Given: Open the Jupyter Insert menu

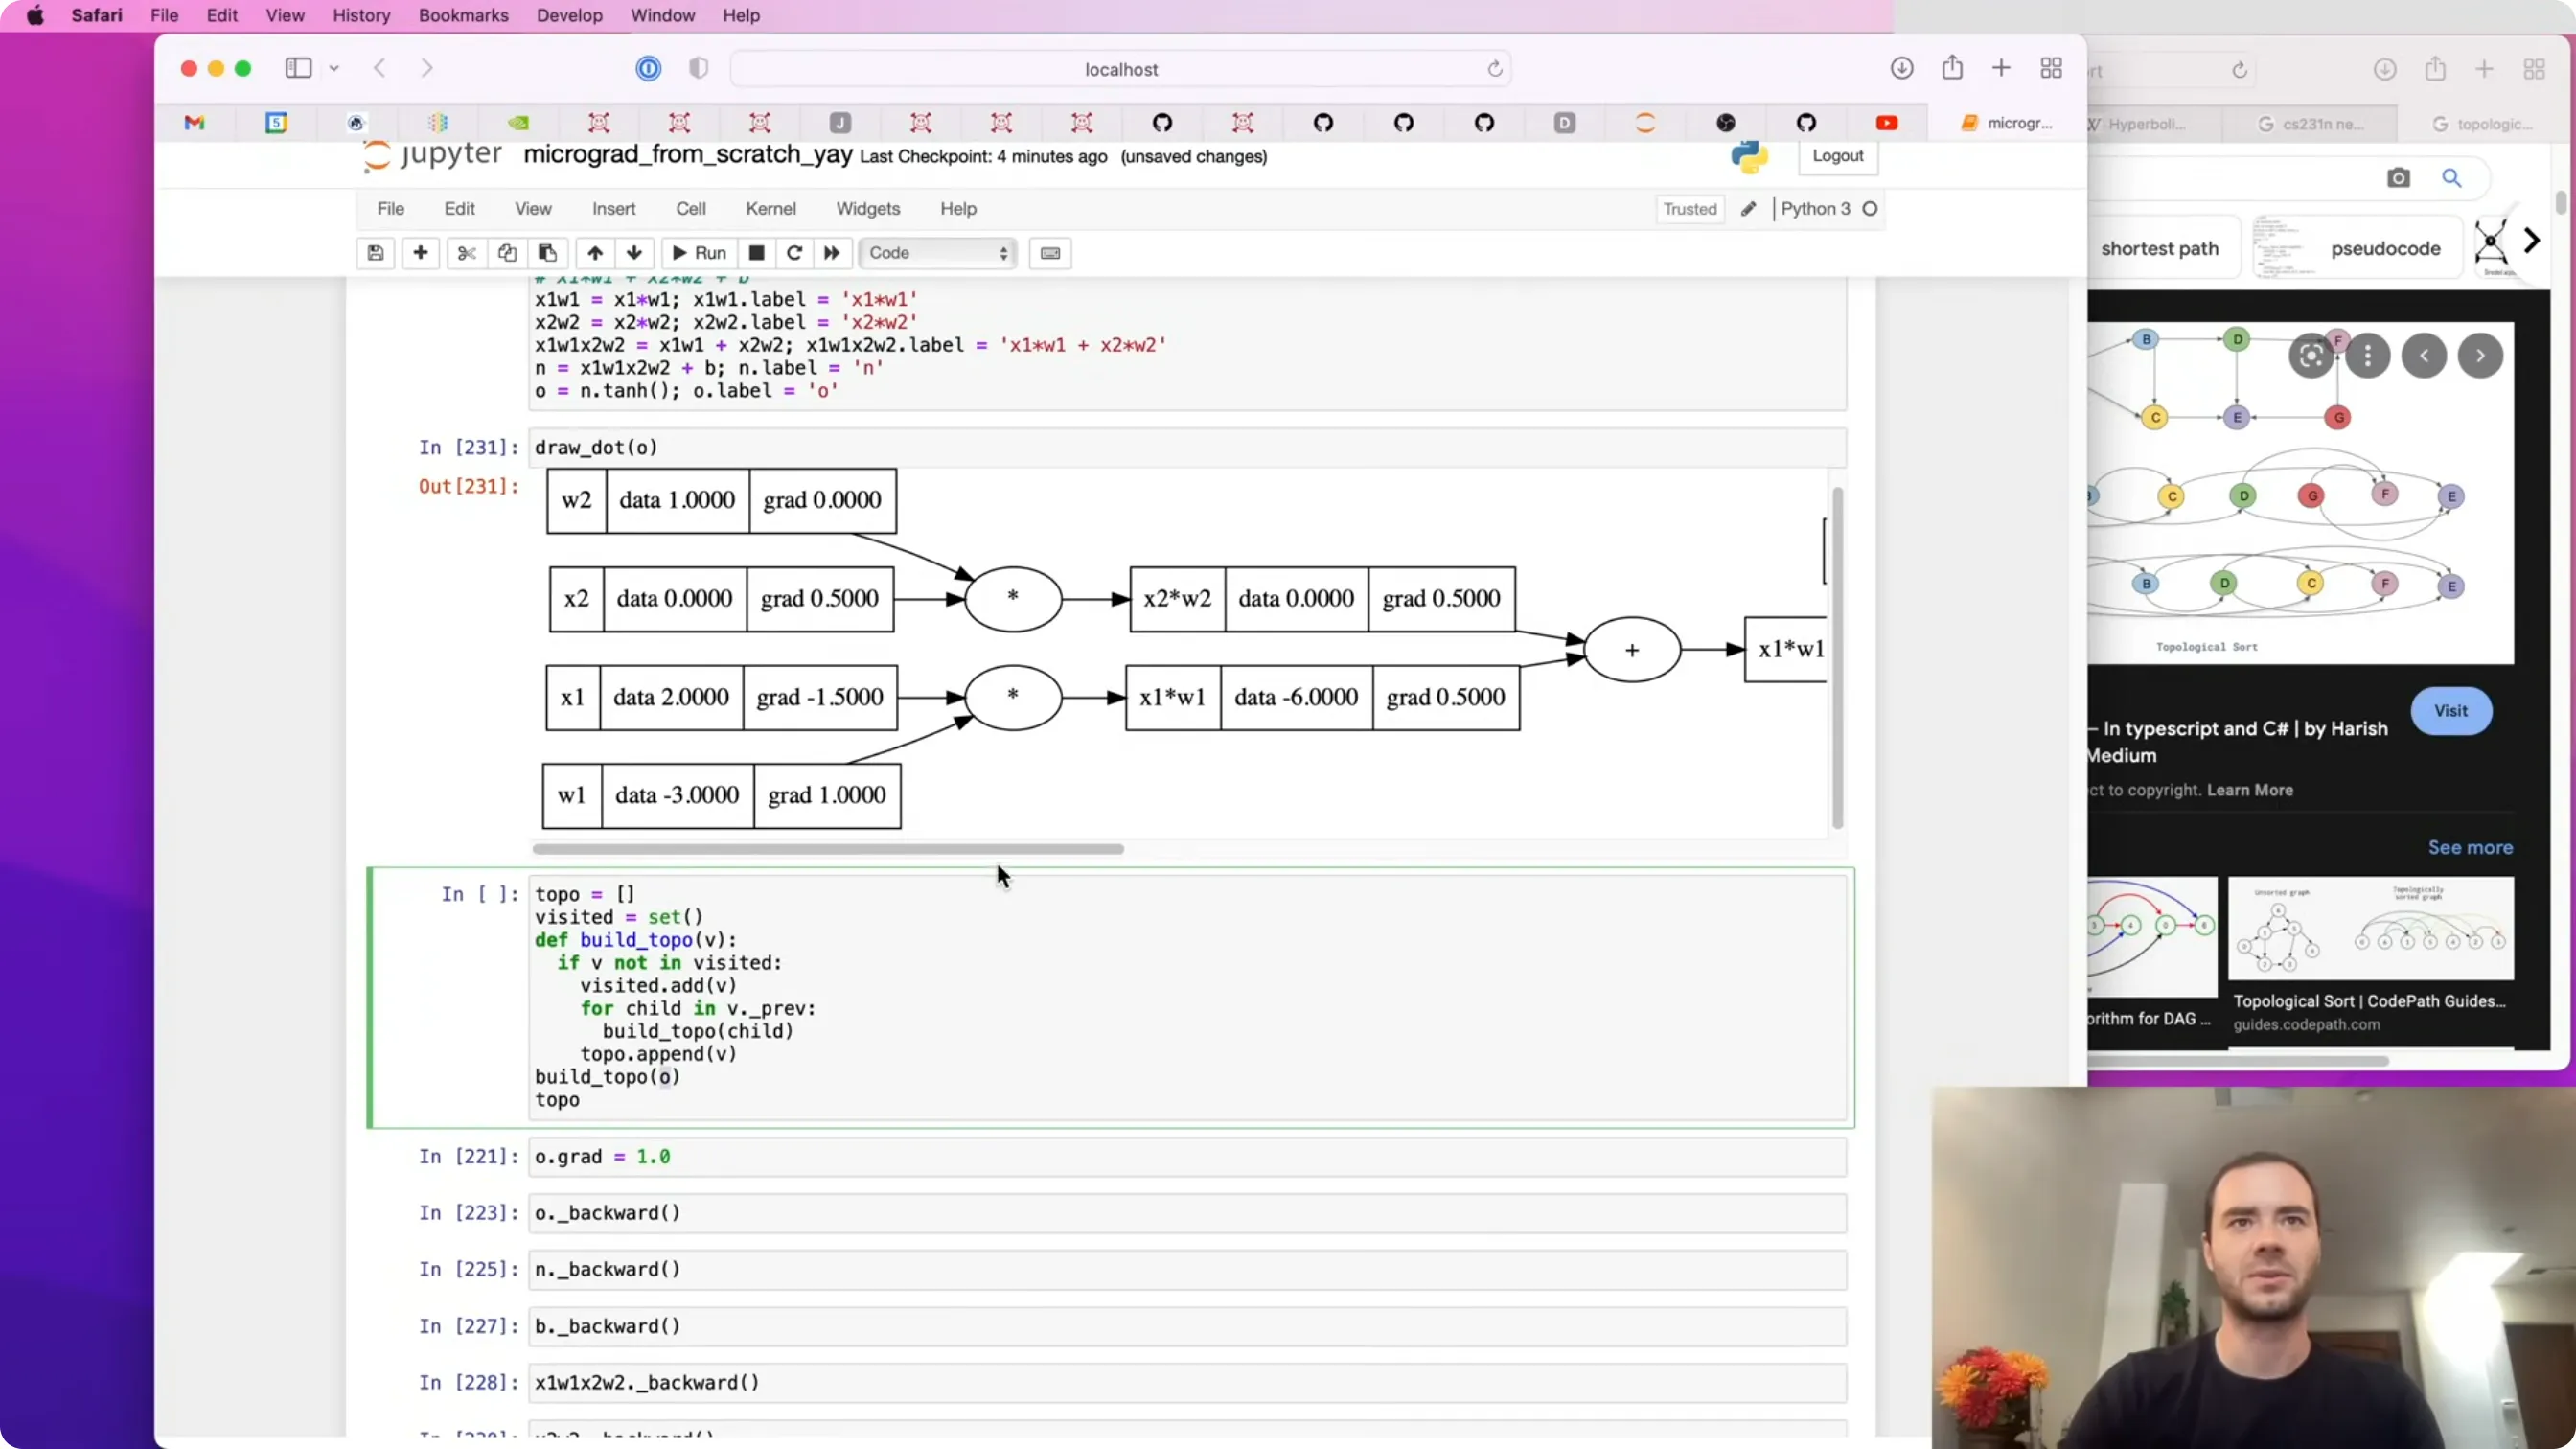Looking at the screenshot, I should (x=613, y=209).
